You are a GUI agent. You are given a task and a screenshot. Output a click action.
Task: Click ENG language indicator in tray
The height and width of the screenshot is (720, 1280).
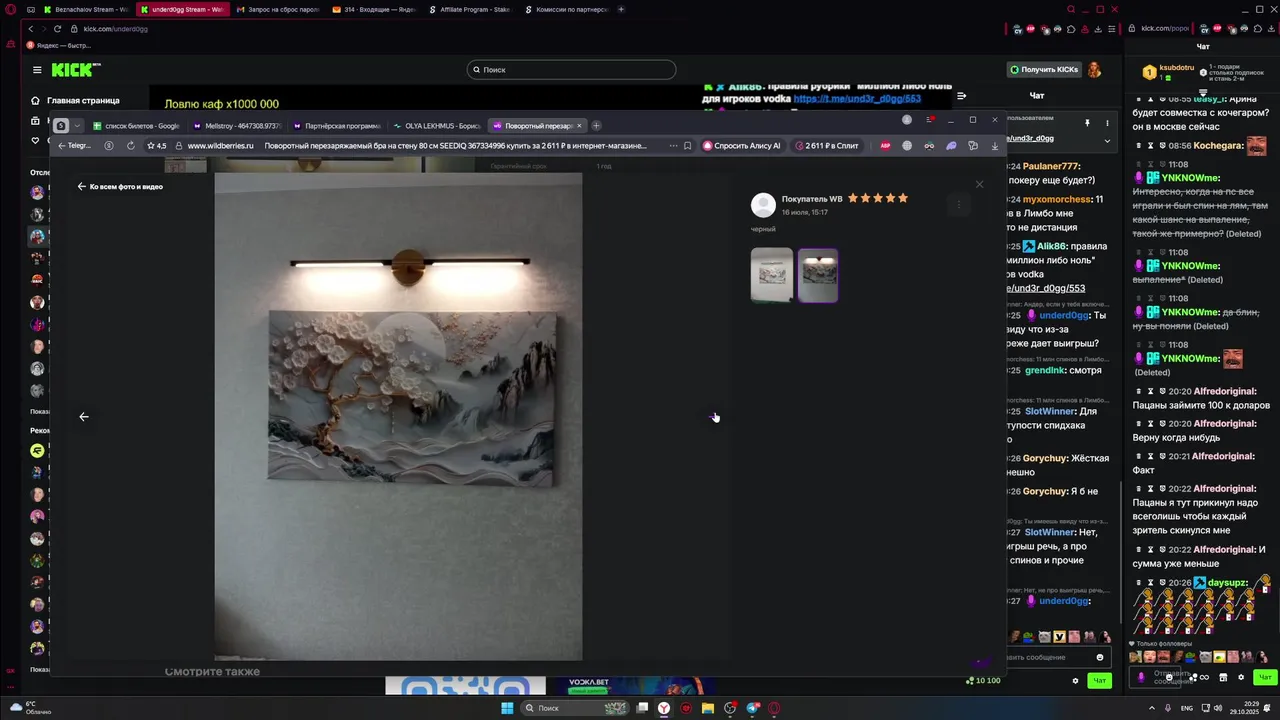click(1187, 708)
